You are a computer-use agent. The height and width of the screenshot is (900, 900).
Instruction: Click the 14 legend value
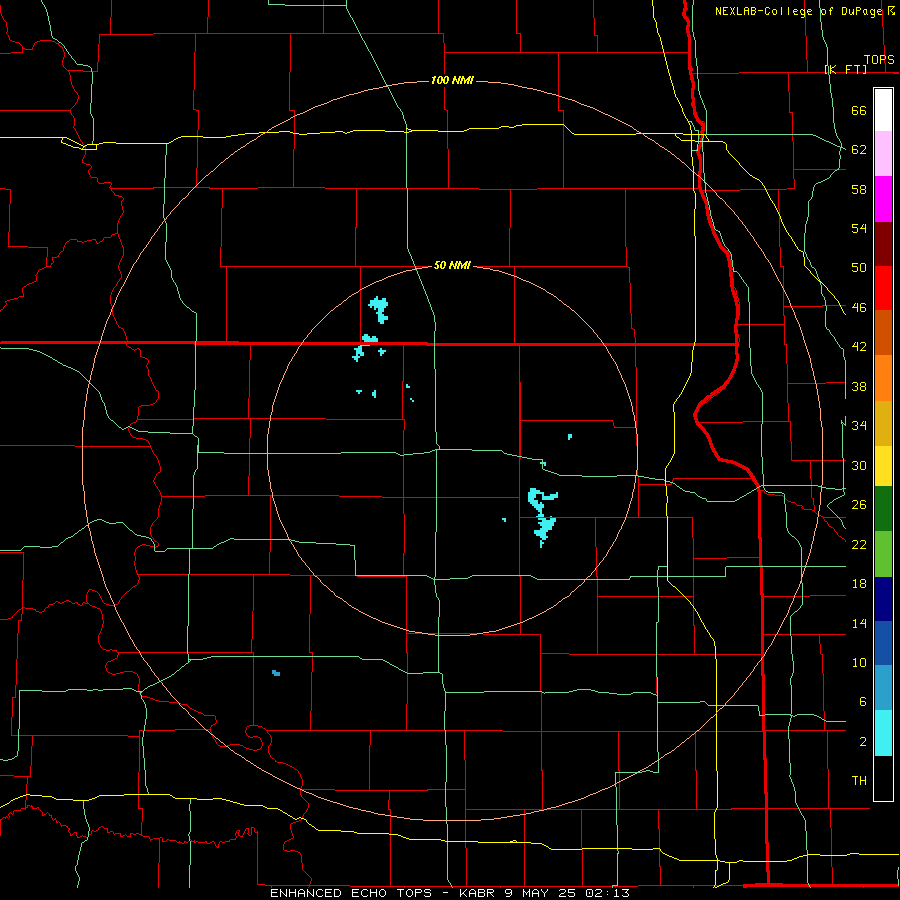point(859,623)
